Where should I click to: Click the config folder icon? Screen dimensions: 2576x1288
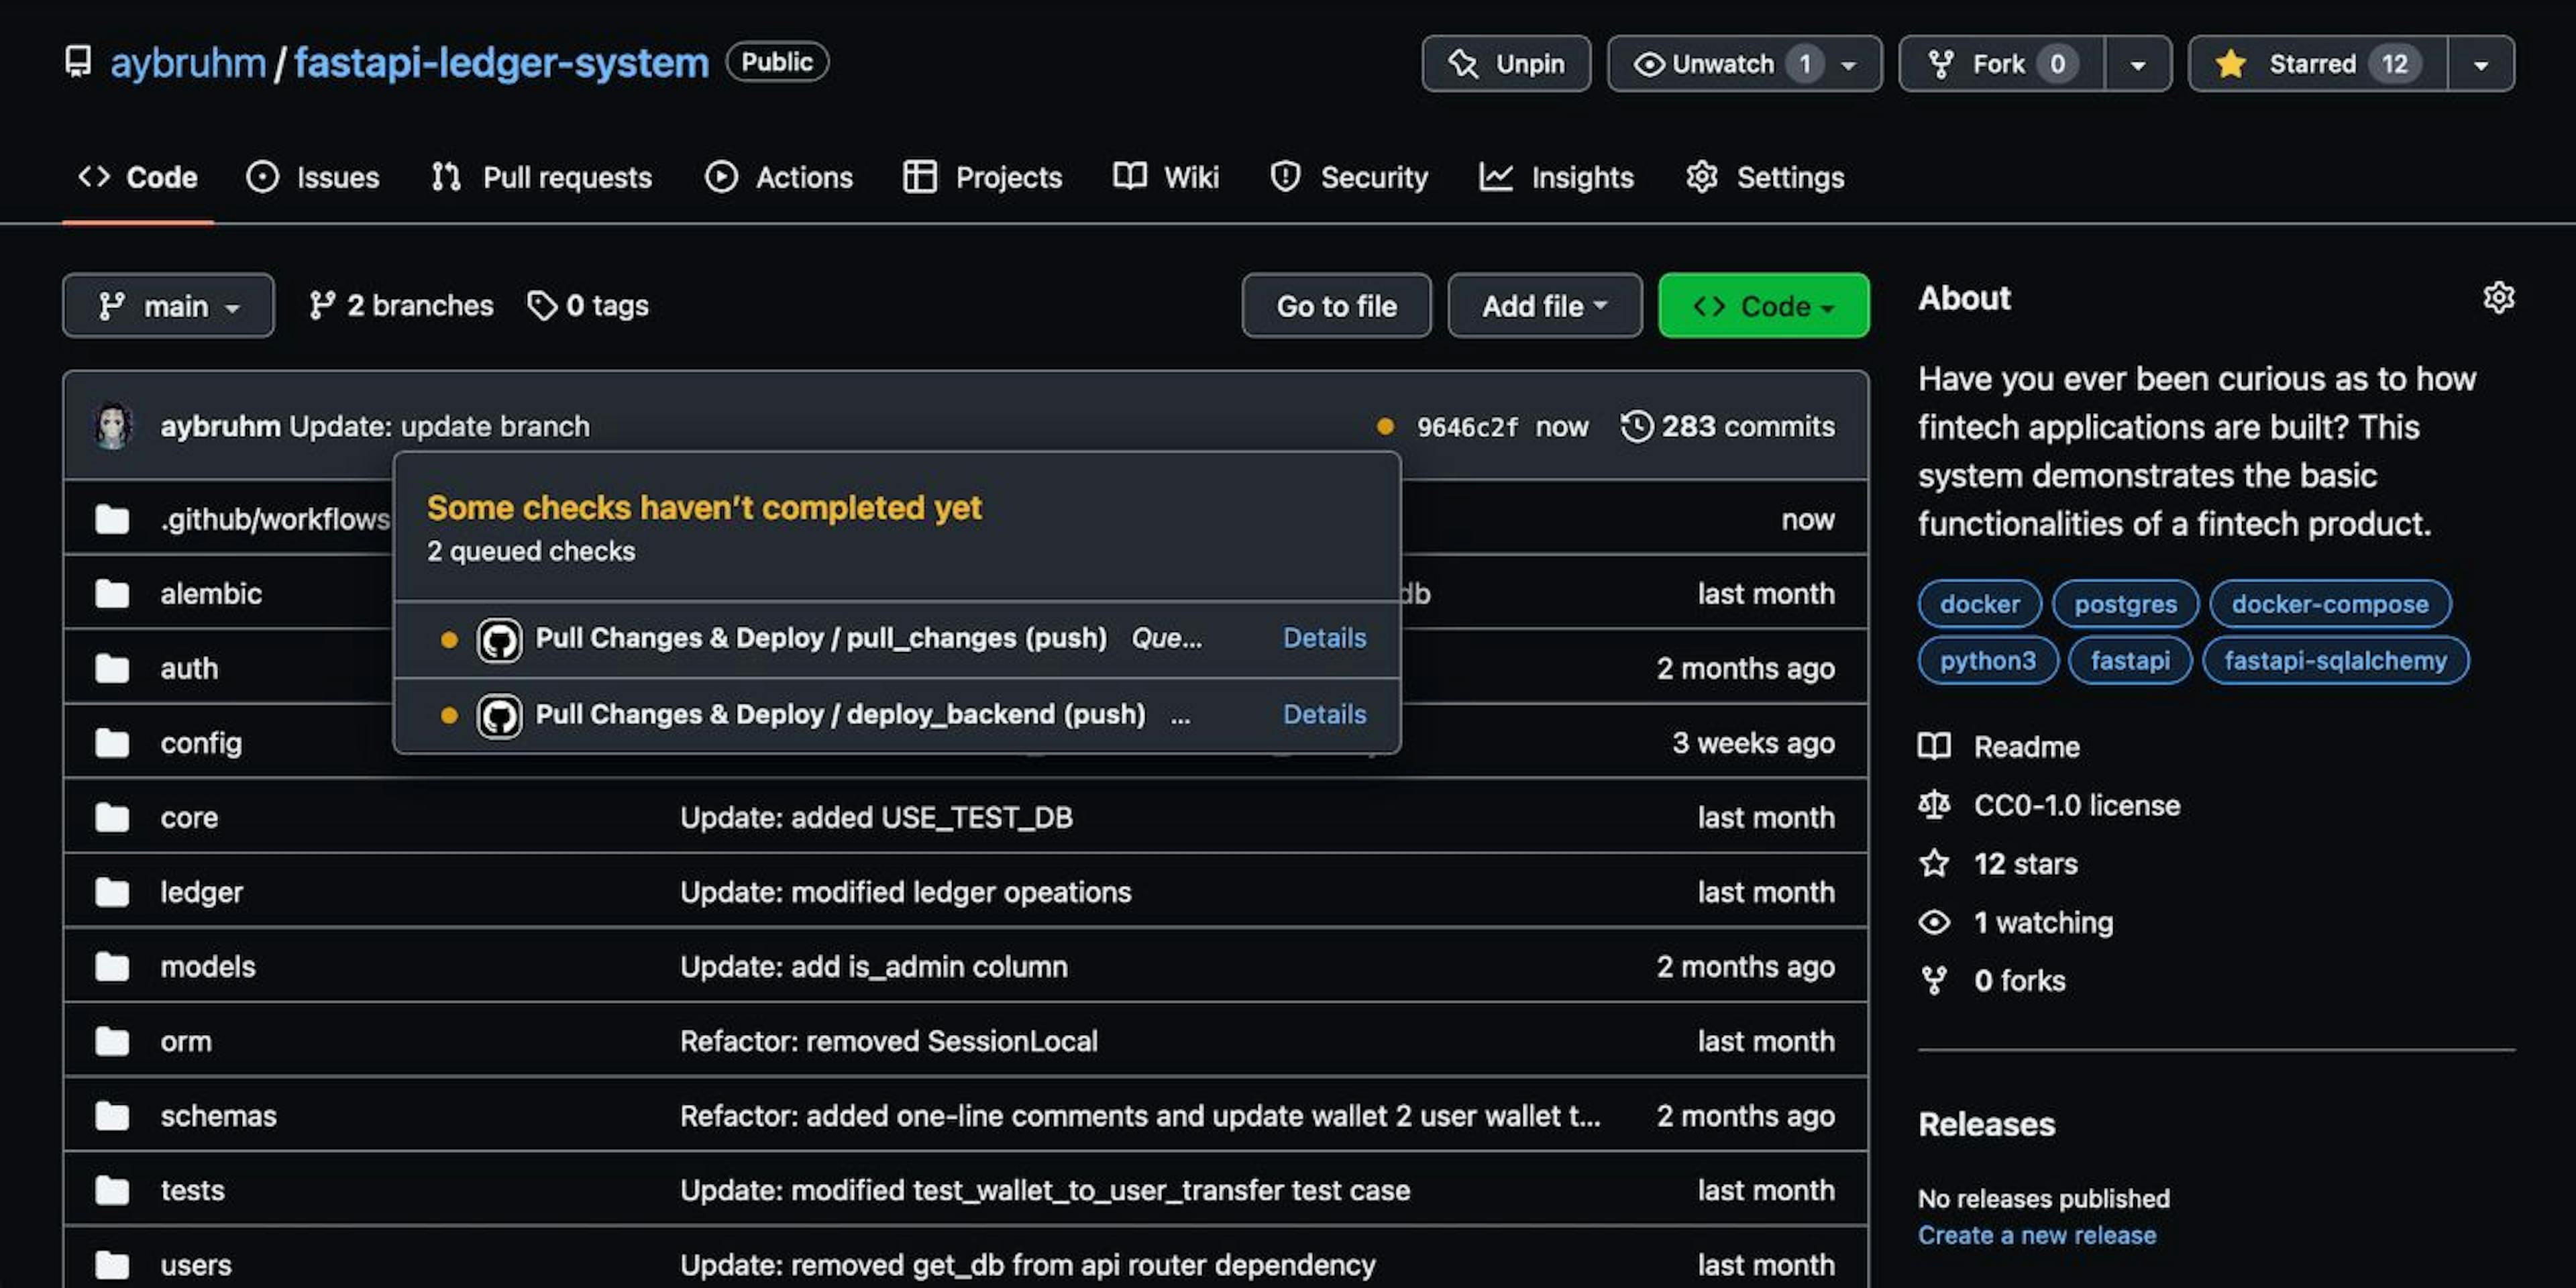coord(112,743)
